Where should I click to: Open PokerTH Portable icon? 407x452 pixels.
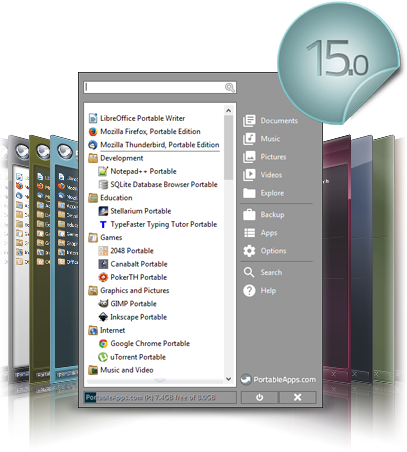coord(103,277)
